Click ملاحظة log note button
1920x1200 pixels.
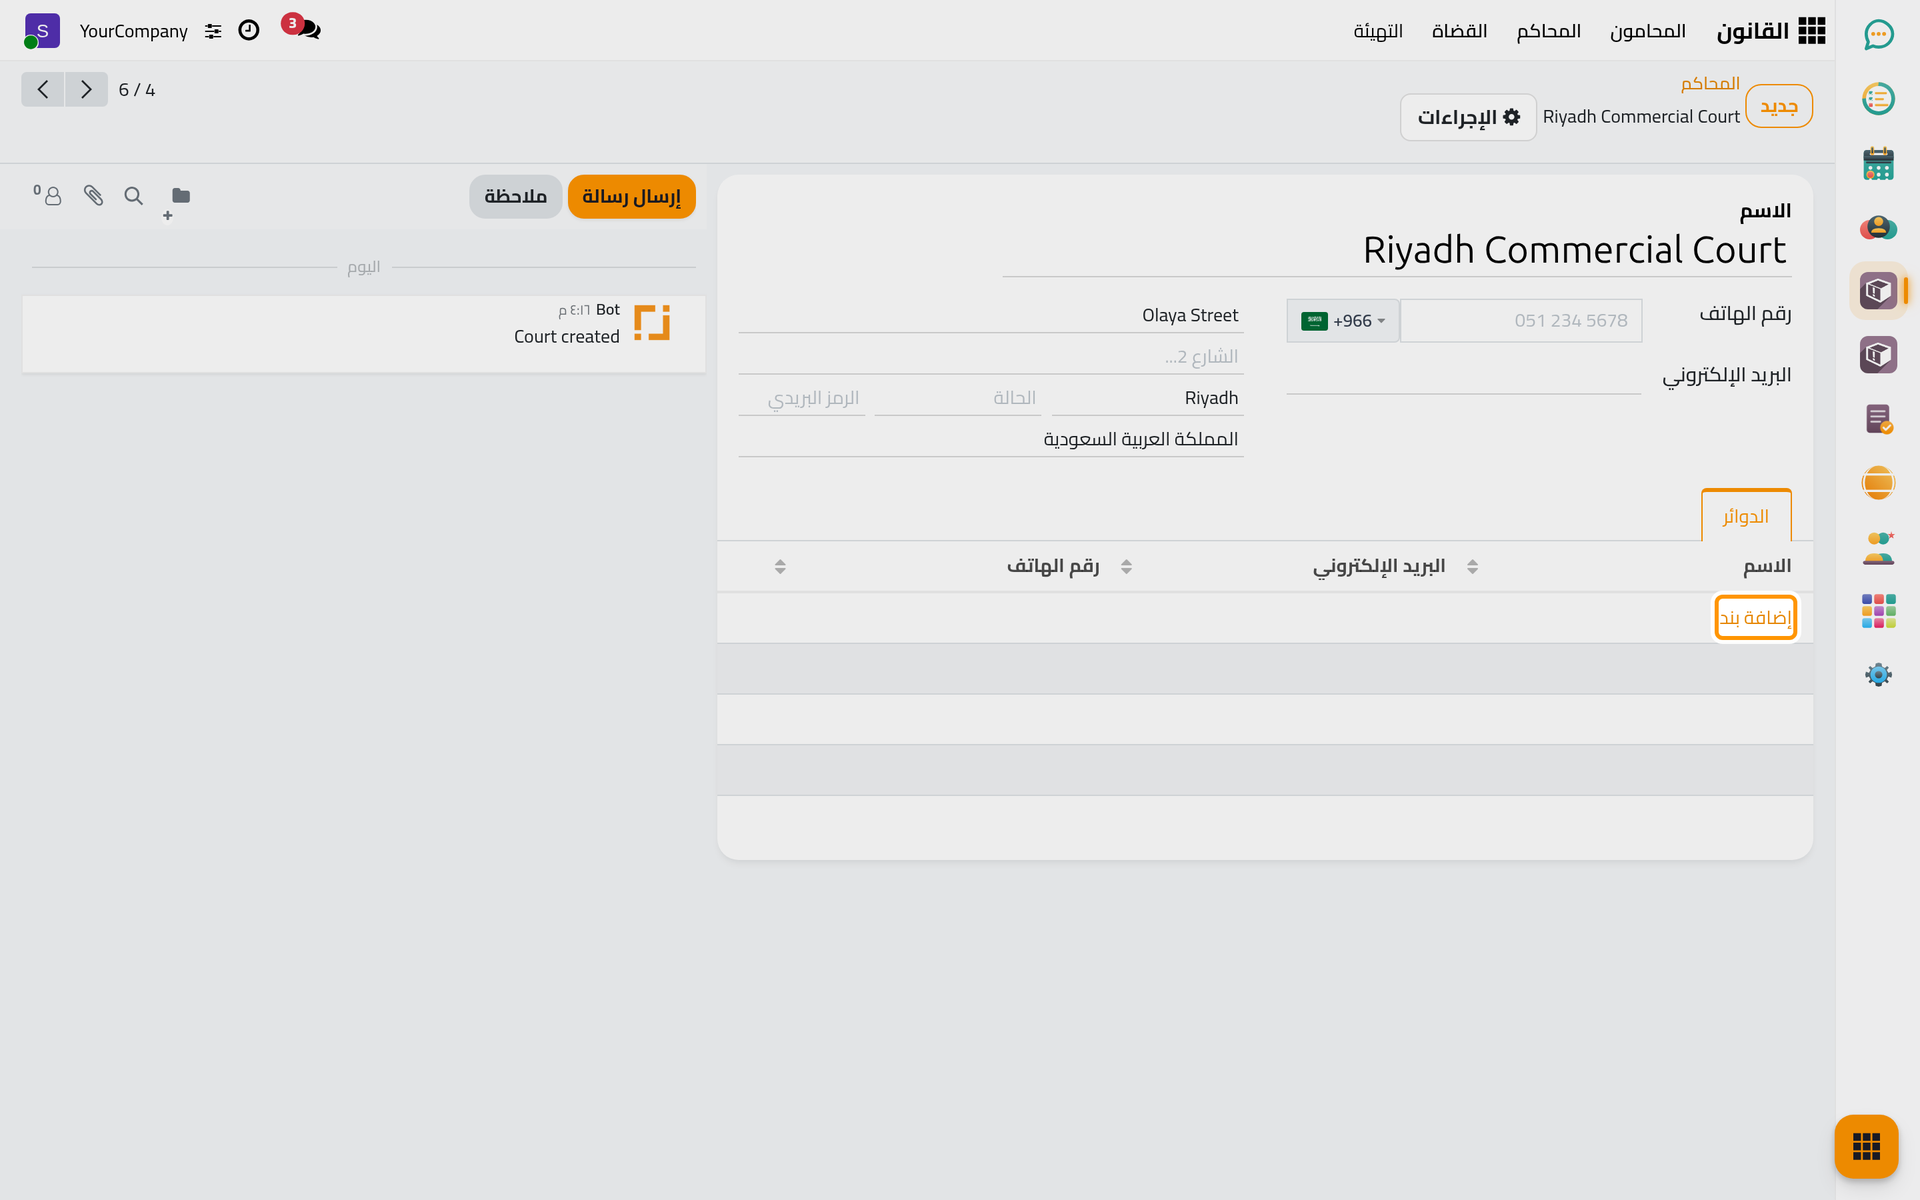[x=516, y=196]
